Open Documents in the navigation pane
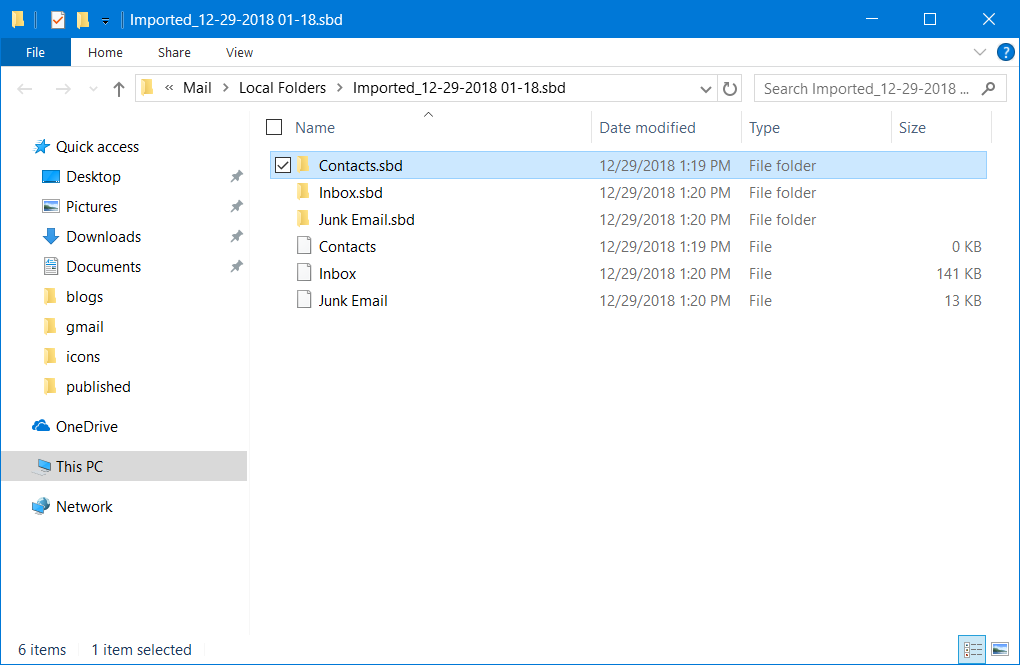Screen dimensions: 1020x665 pyautogui.click(x=103, y=267)
